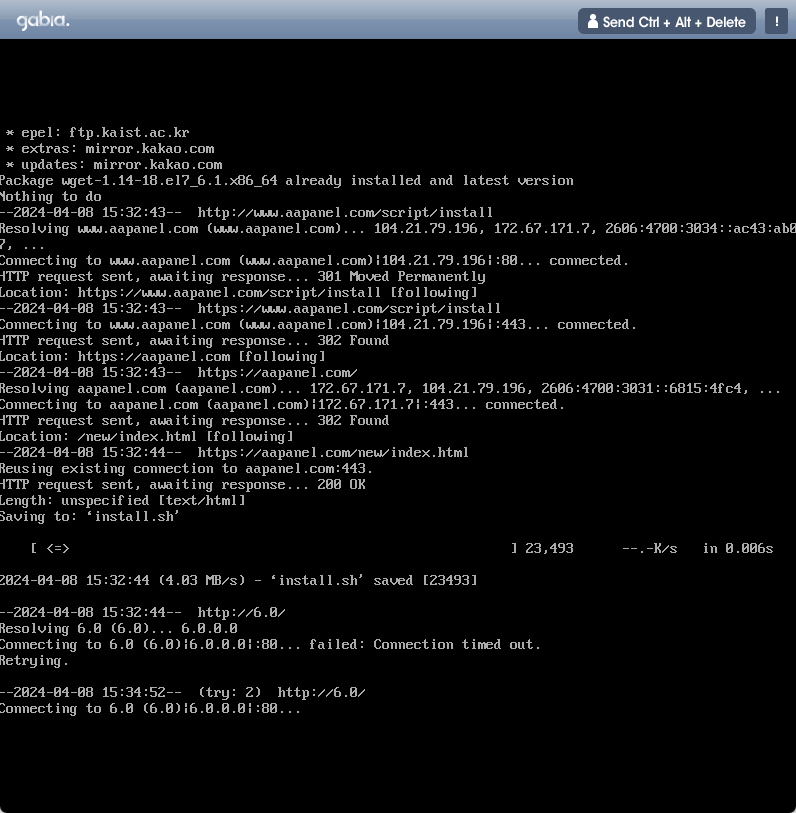Click the 'Retrying.' line
Image resolution: width=796 pixels, height=813 pixels.
[34, 661]
